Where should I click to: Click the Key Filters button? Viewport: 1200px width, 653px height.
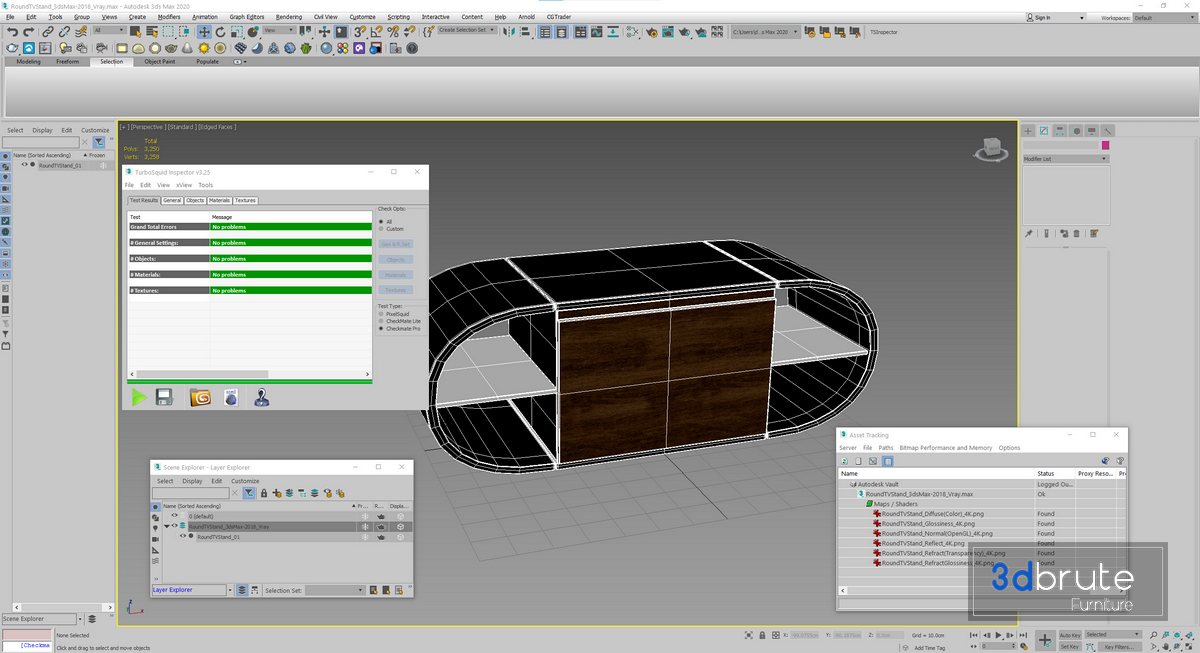(x=1120, y=646)
